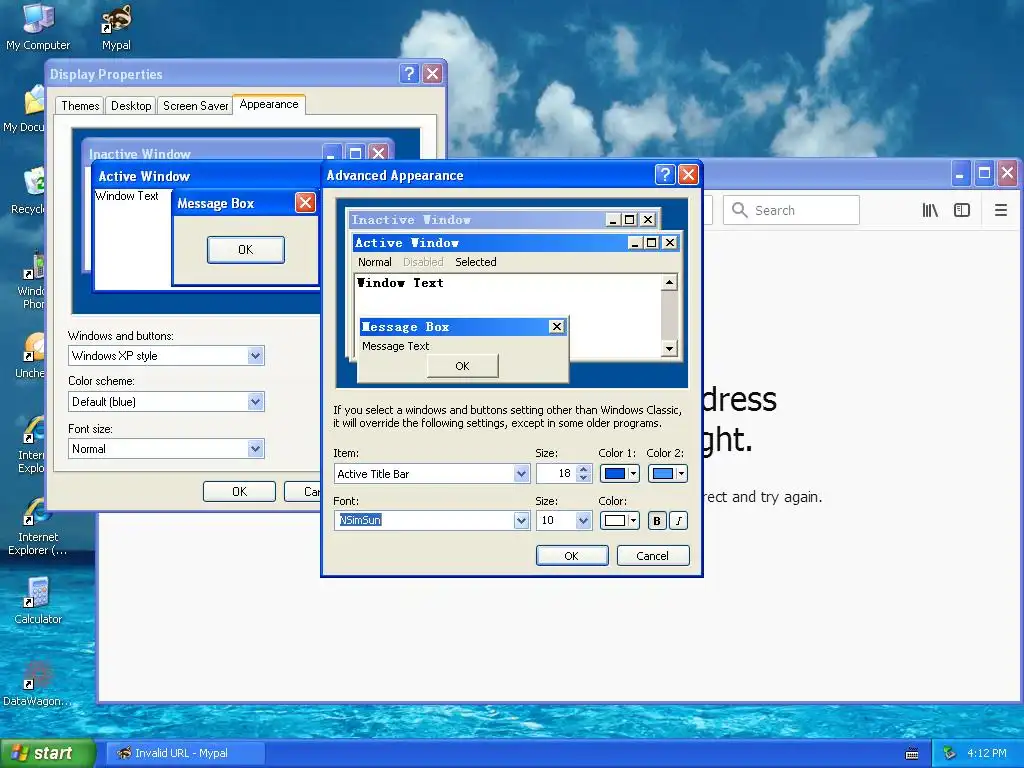Cancel the Advanced Appearance dialog

tap(652, 556)
